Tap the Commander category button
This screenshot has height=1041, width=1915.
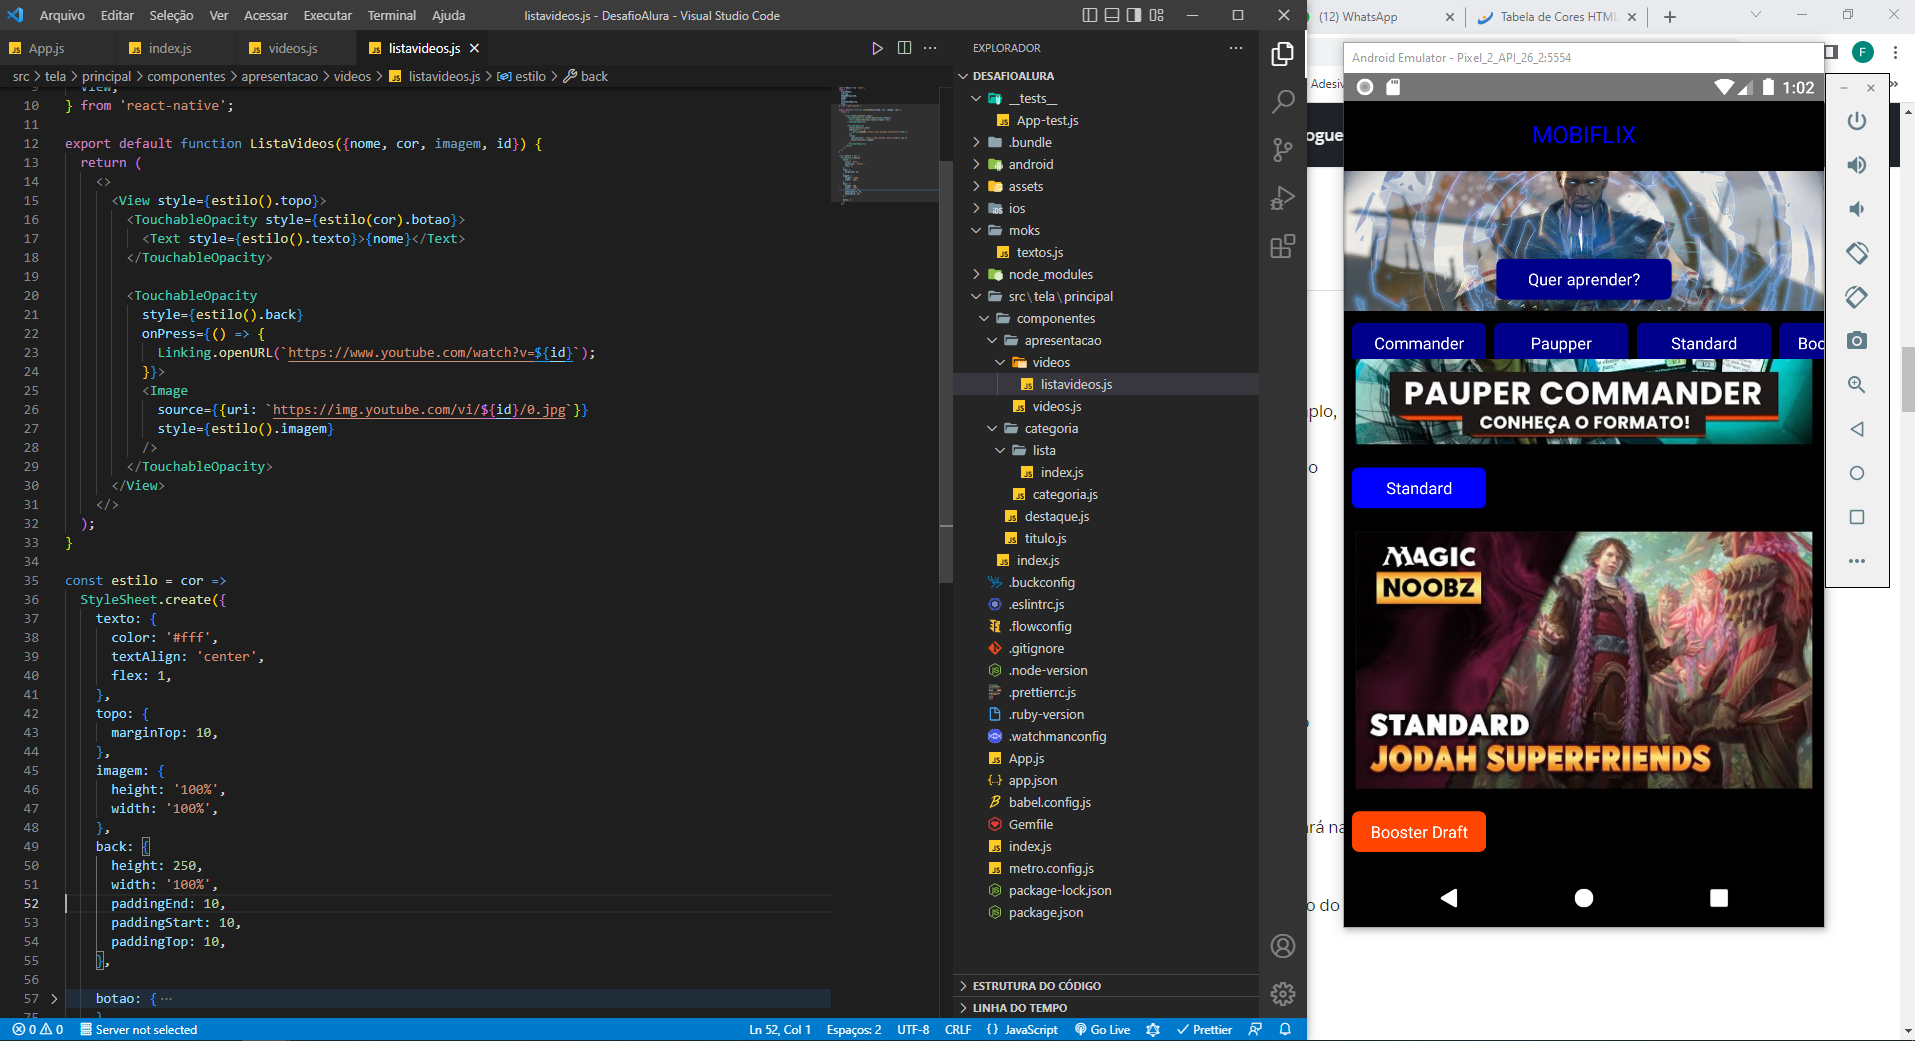(x=1418, y=342)
